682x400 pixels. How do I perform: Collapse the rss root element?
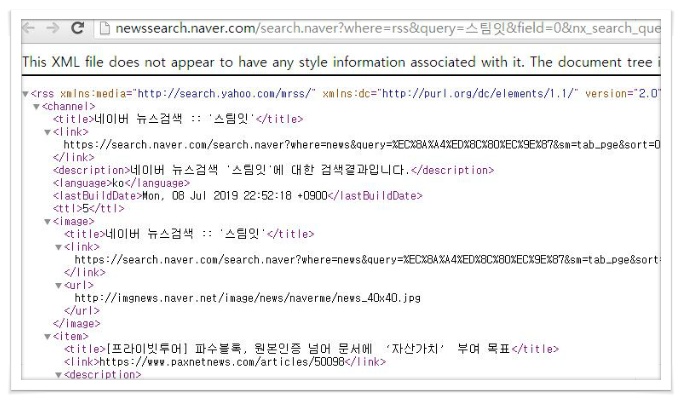25,94
